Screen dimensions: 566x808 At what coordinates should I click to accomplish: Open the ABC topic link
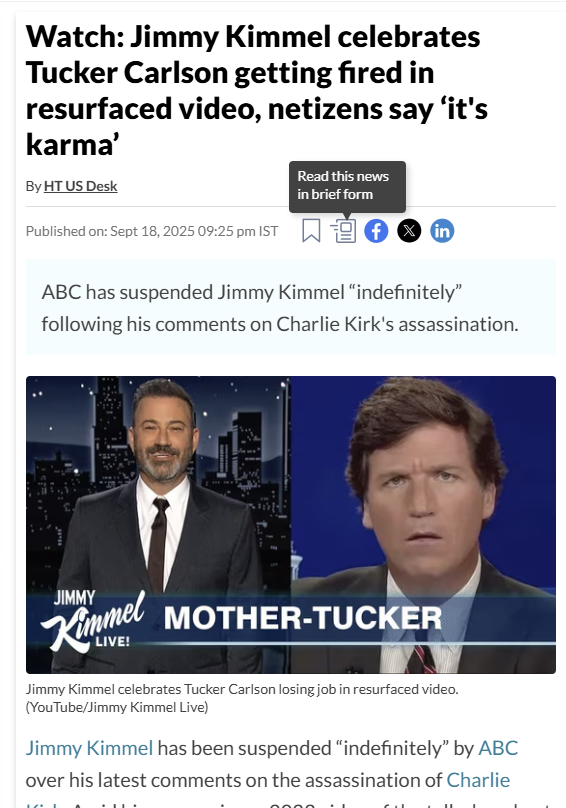[x=498, y=748]
